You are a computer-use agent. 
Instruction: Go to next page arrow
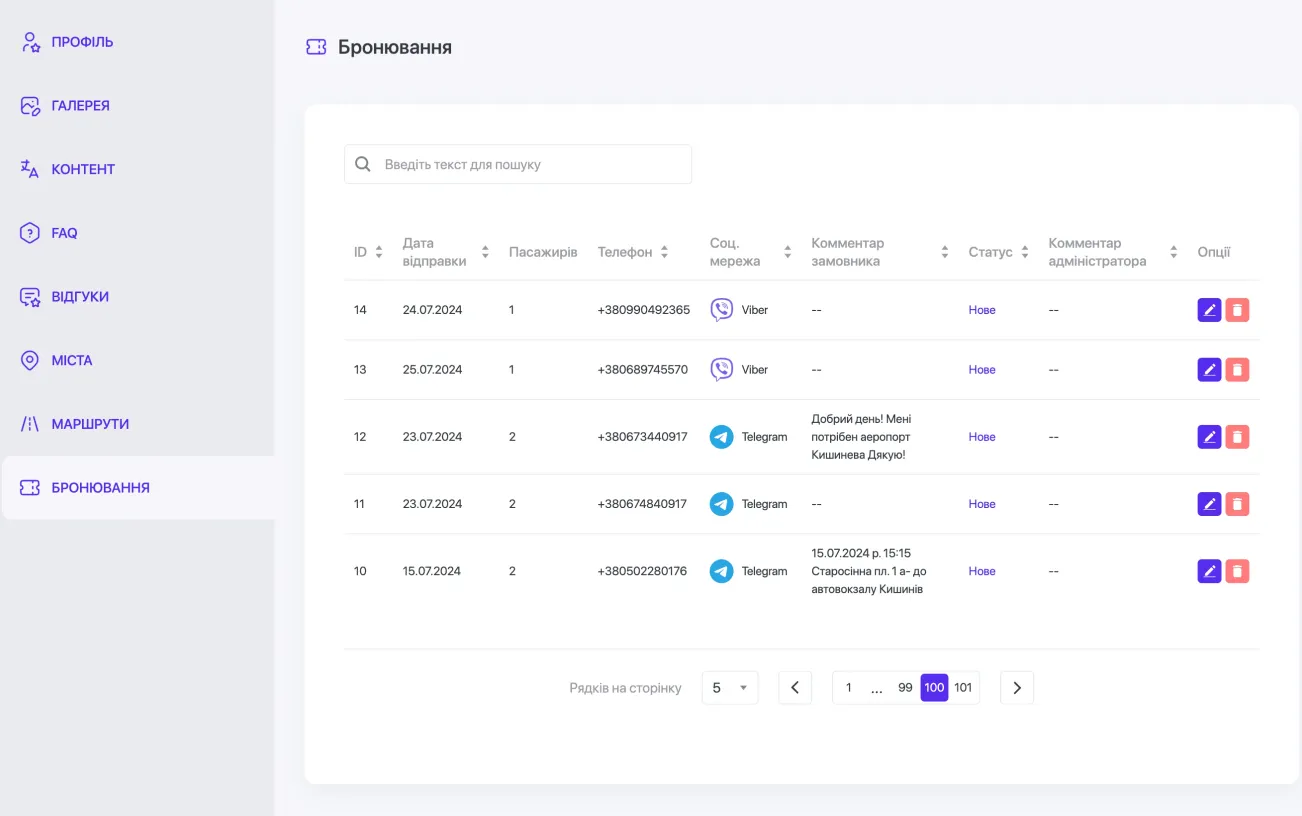point(1017,687)
